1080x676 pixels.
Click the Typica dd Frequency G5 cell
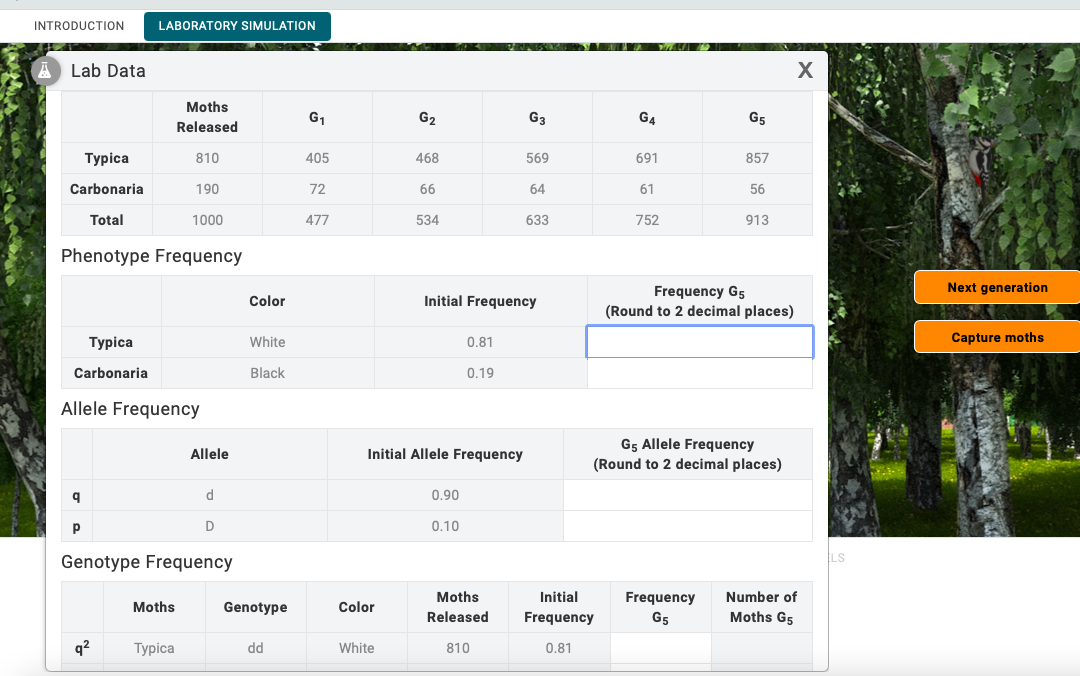coord(660,648)
